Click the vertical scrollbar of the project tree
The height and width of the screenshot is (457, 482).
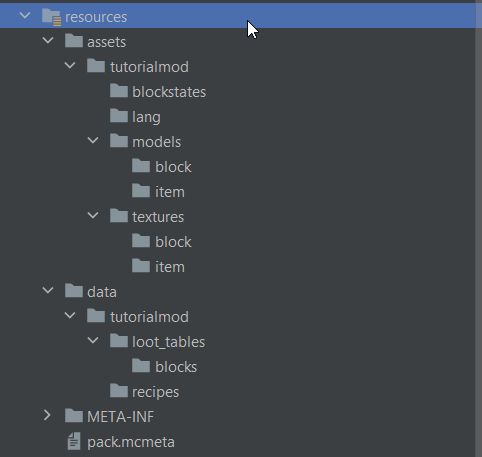(x=479, y=230)
